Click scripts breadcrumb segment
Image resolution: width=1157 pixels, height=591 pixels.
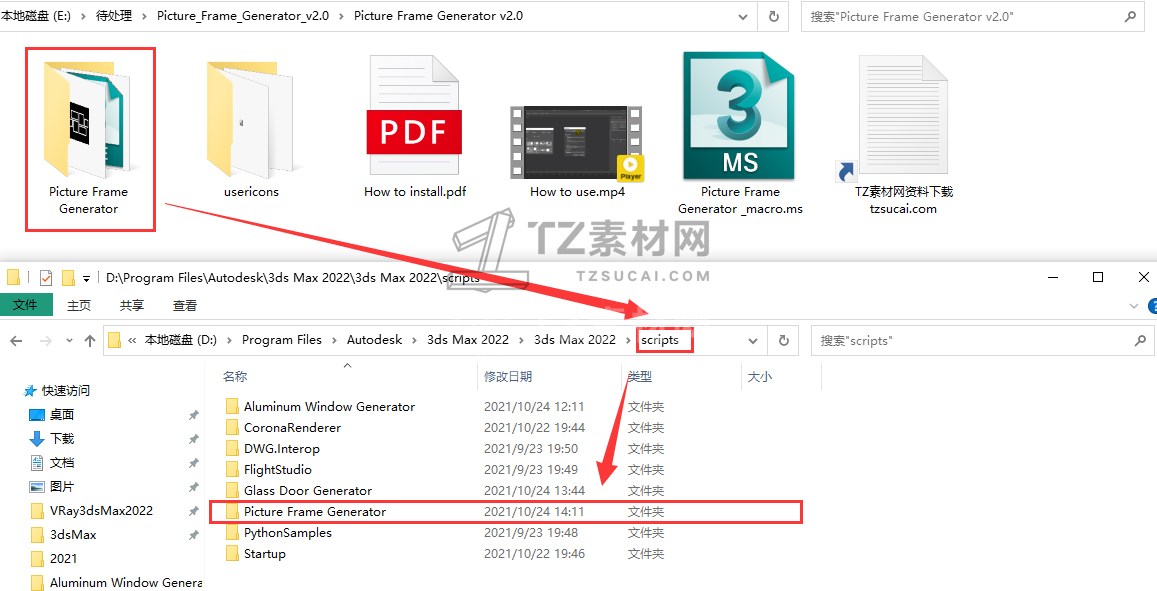point(660,340)
